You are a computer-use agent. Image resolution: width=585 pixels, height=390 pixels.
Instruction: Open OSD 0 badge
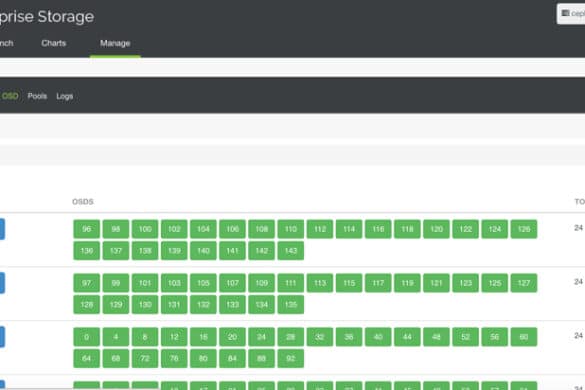point(87,337)
